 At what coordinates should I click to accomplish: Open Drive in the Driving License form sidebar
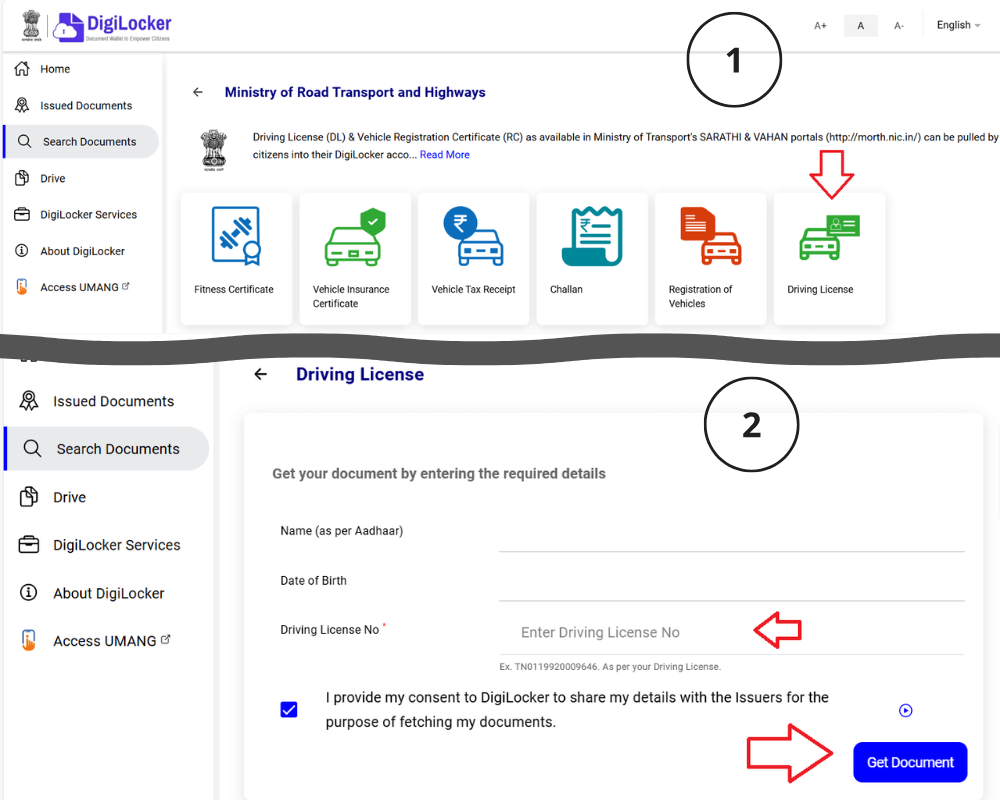(x=53, y=497)
